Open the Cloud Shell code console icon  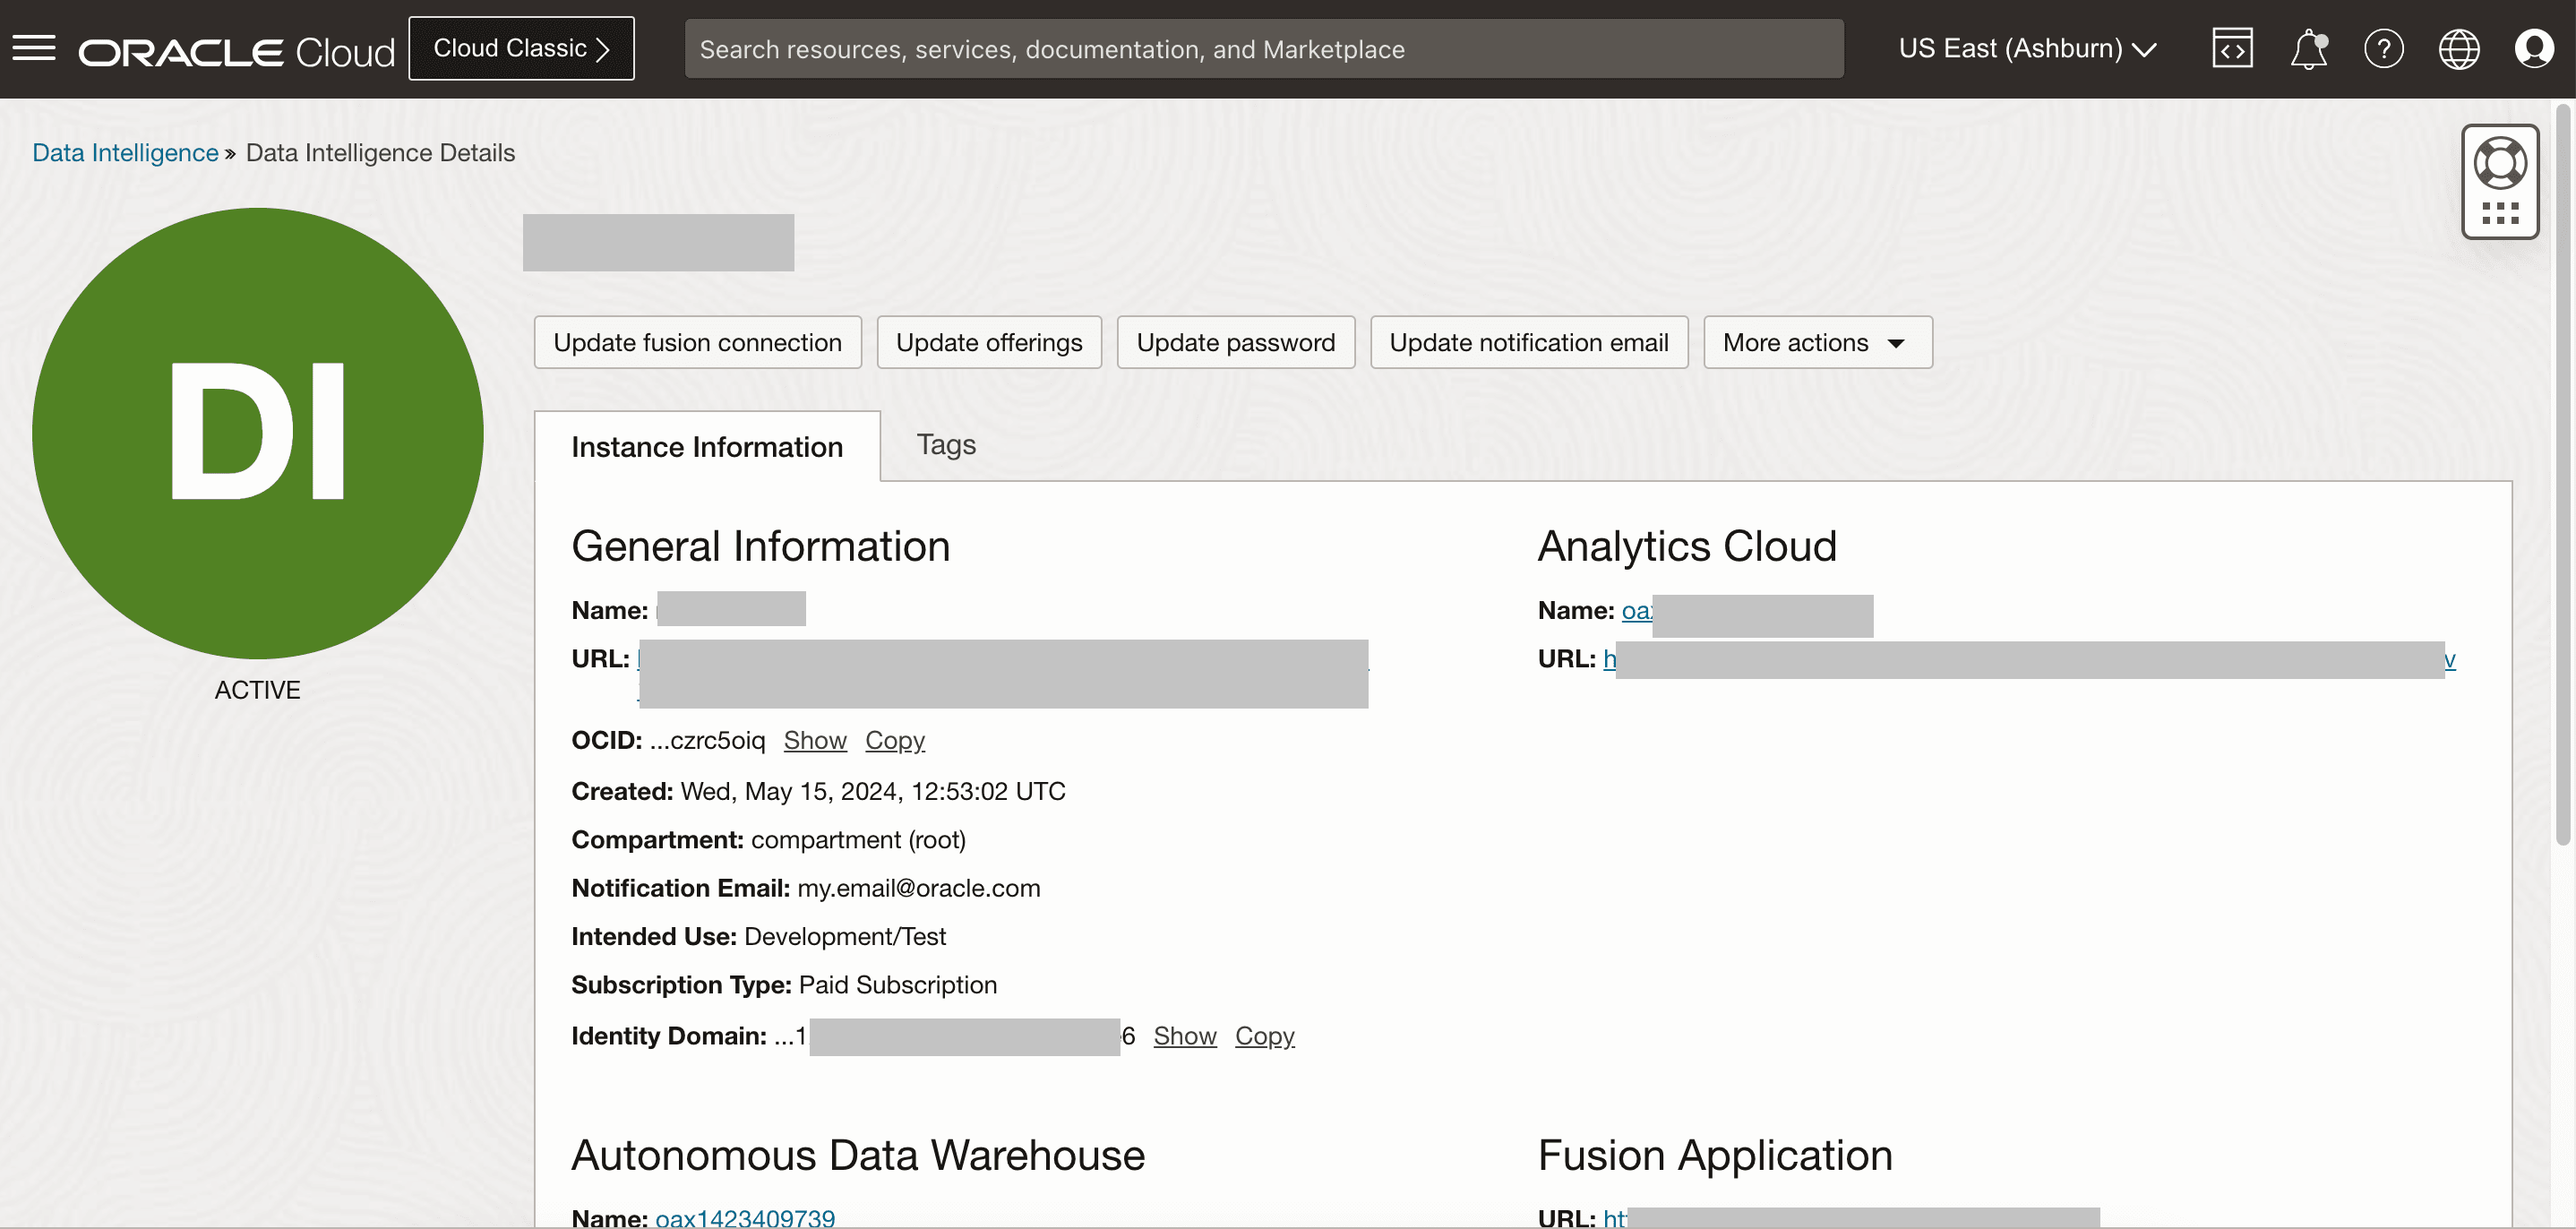2232,47
